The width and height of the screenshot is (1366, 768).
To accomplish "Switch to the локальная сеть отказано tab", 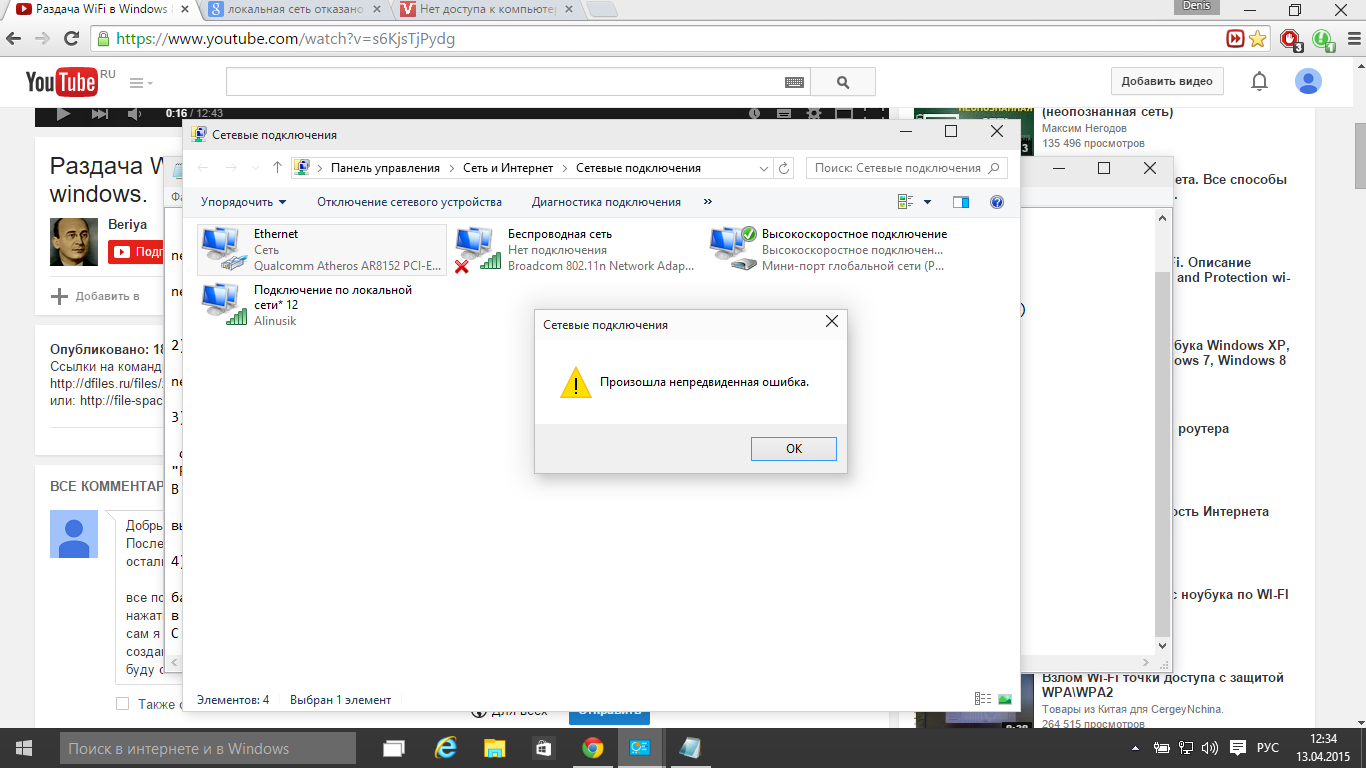I will (x=292, y=10).
